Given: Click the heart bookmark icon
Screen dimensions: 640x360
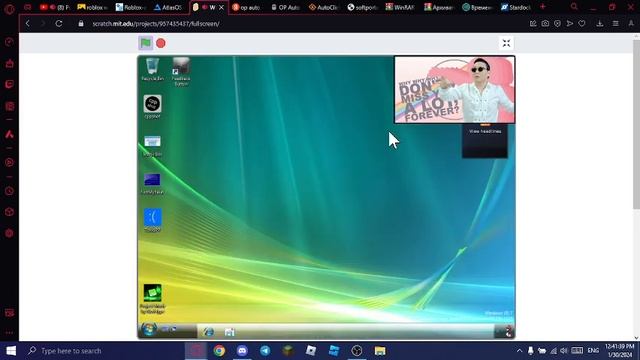Looking at the screenshot, I should tap(582, 24).
